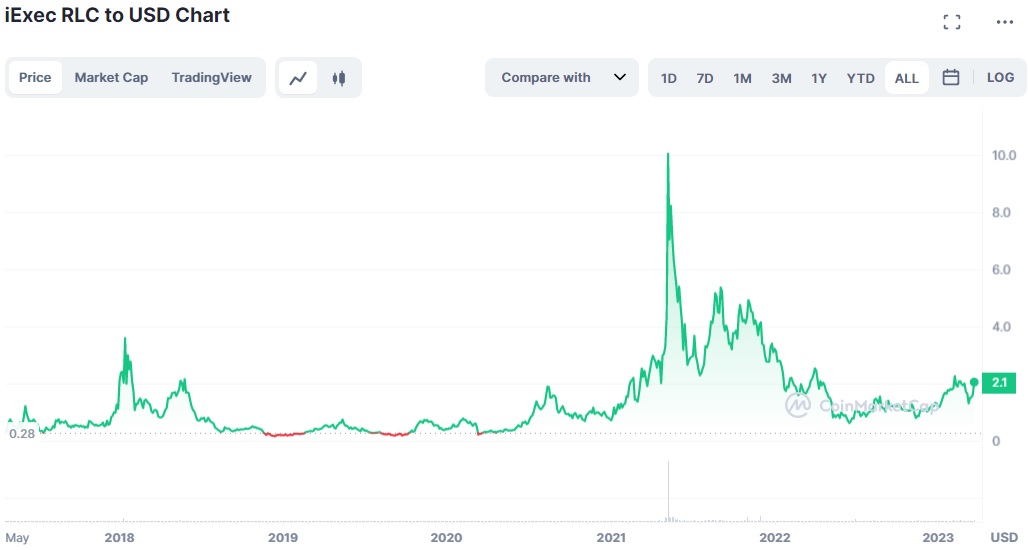The width and height of the screenshot is (1028, 550).
Task: Set chart range to 1M
Action: tap(742, 79)
